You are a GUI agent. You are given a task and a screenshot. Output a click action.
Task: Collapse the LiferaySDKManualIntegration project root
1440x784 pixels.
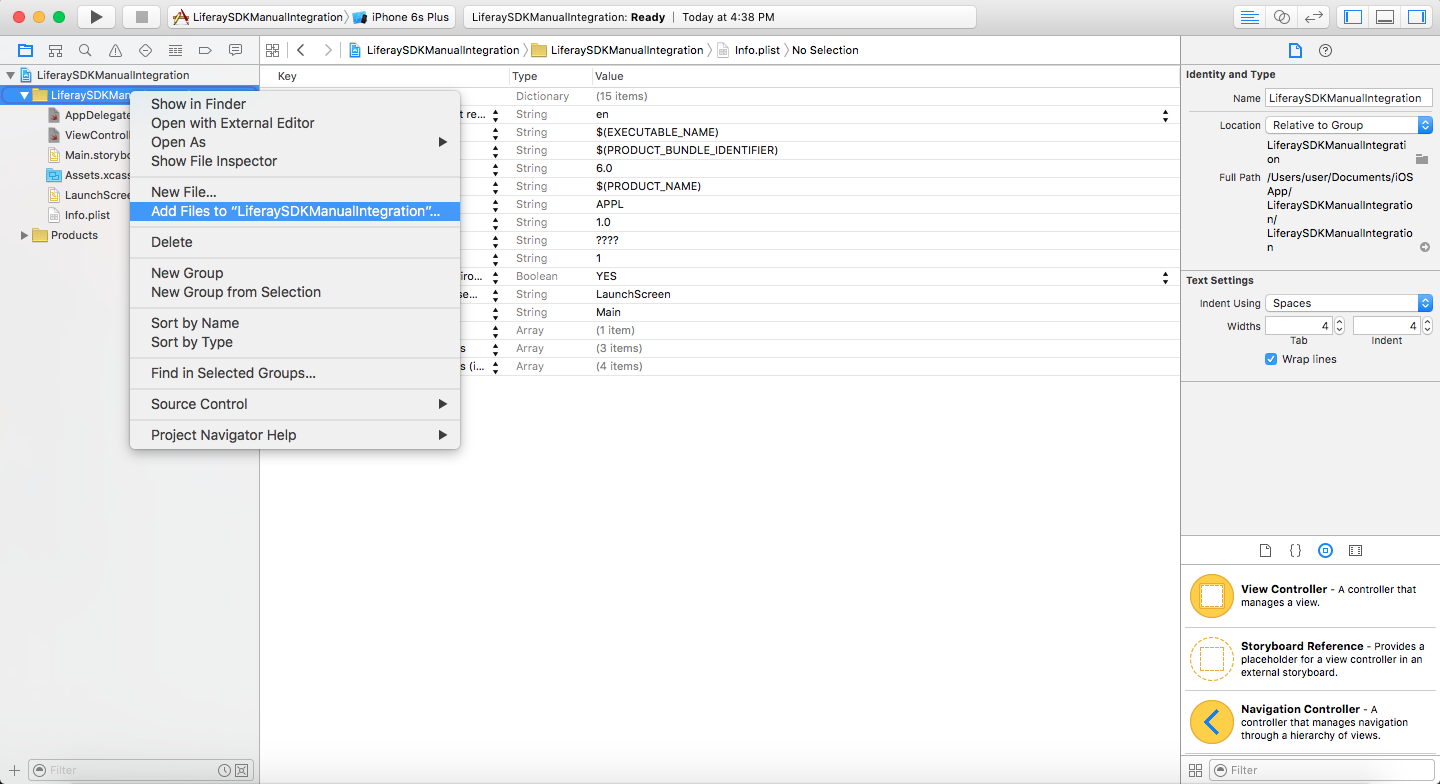pos(11,75)
